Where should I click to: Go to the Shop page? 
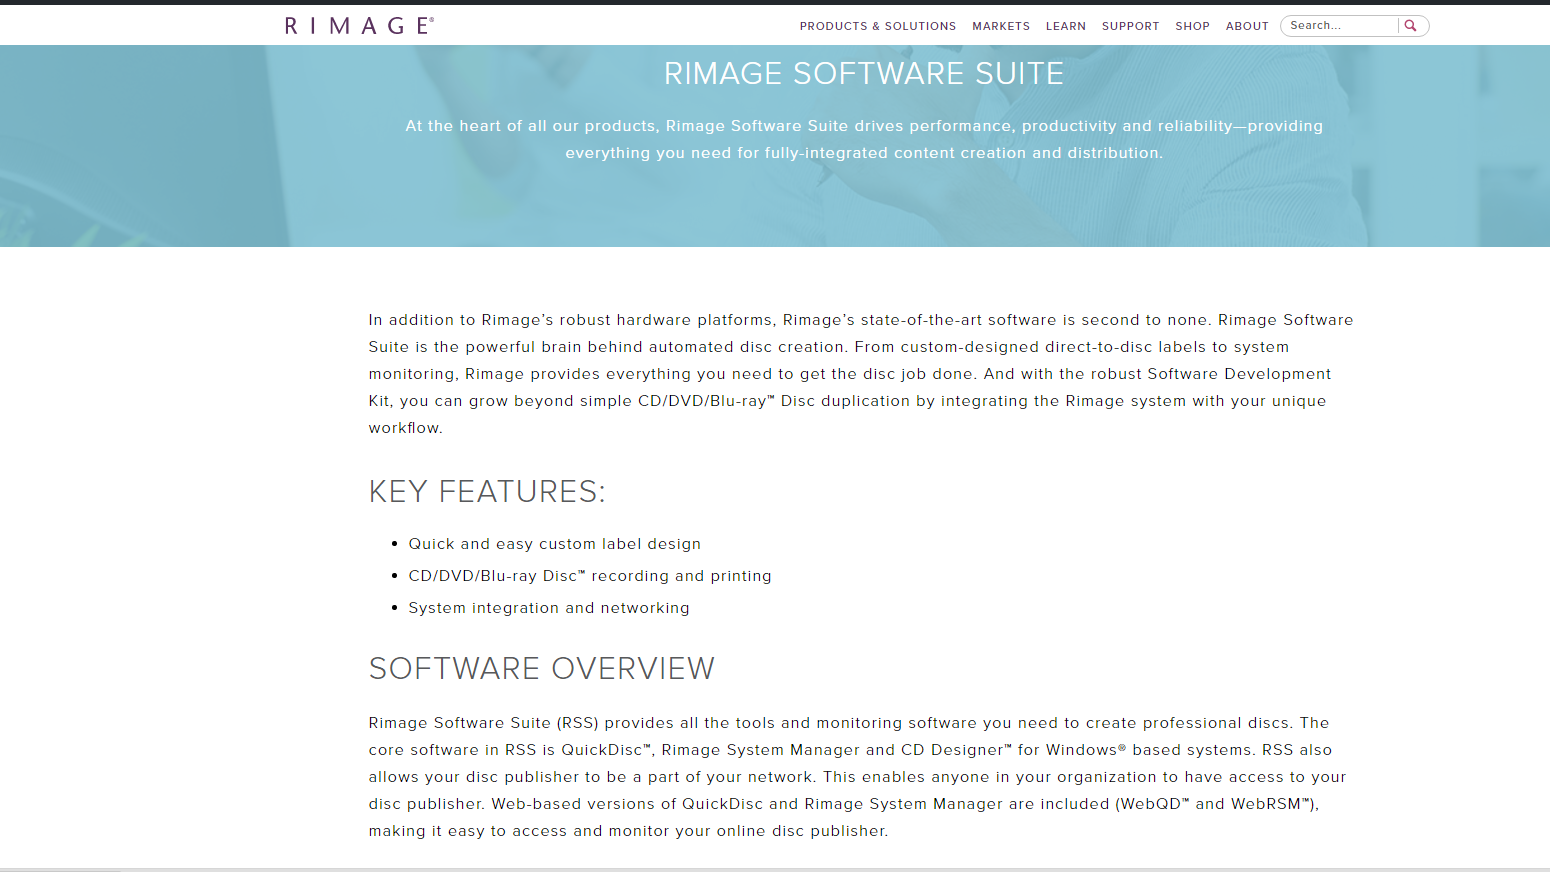(x=1193, y=26)
